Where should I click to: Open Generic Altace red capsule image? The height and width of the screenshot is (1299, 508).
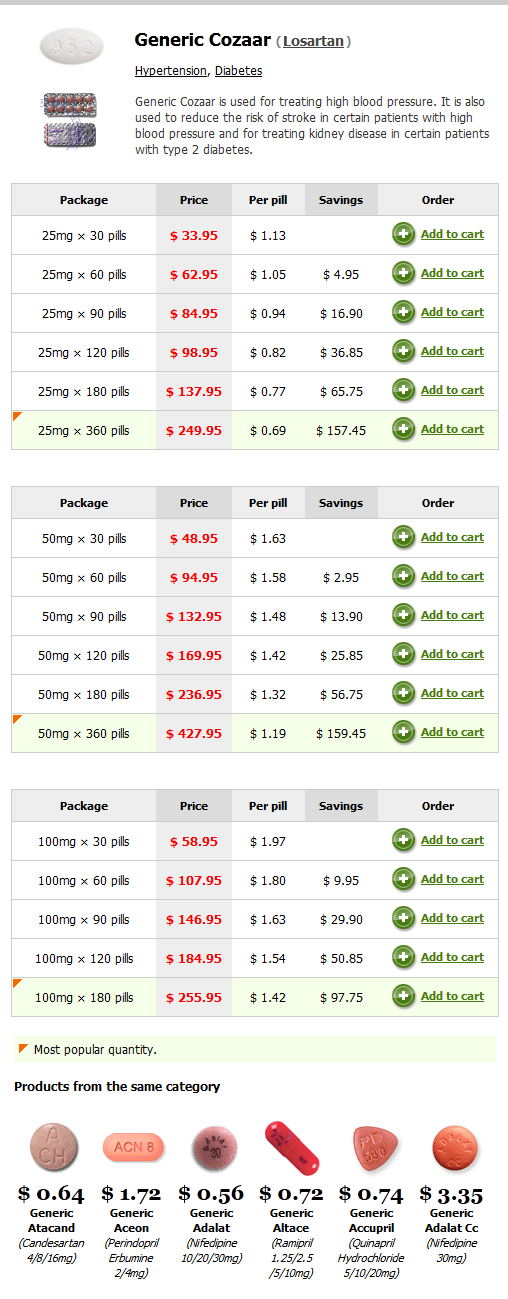click(291, 1148)
